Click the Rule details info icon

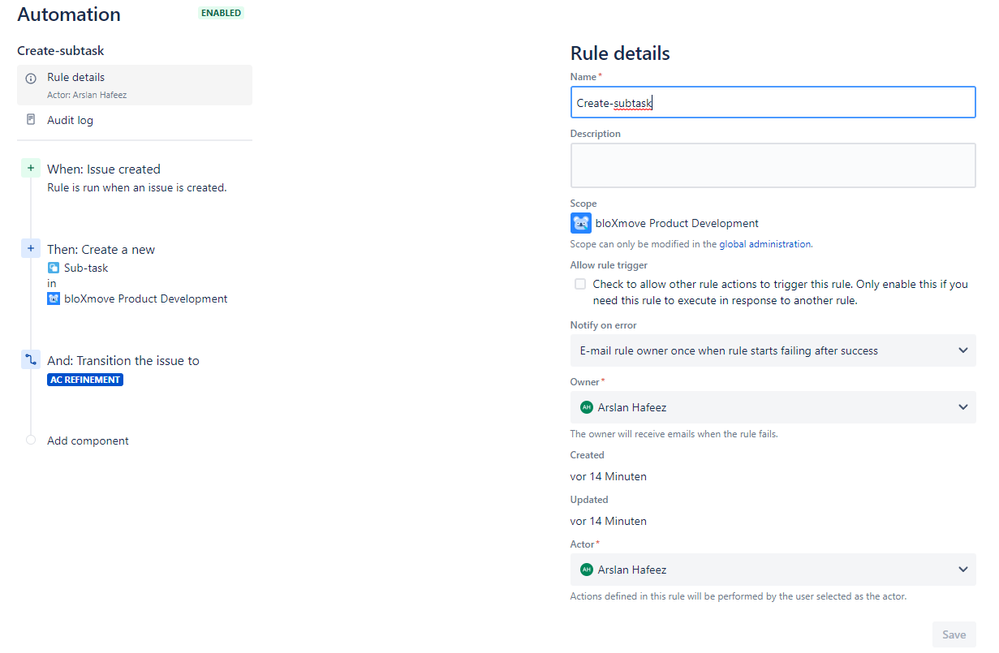(x=31, y=78)
